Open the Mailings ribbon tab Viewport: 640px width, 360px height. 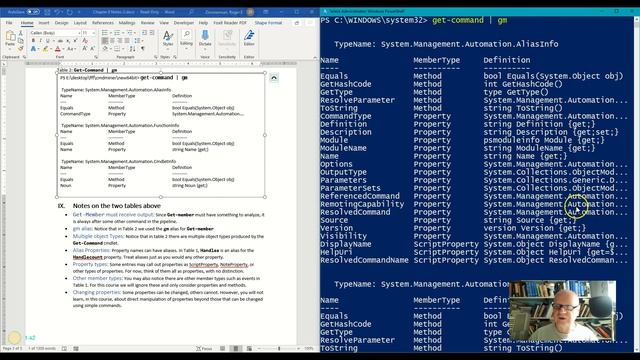(127, 23)
